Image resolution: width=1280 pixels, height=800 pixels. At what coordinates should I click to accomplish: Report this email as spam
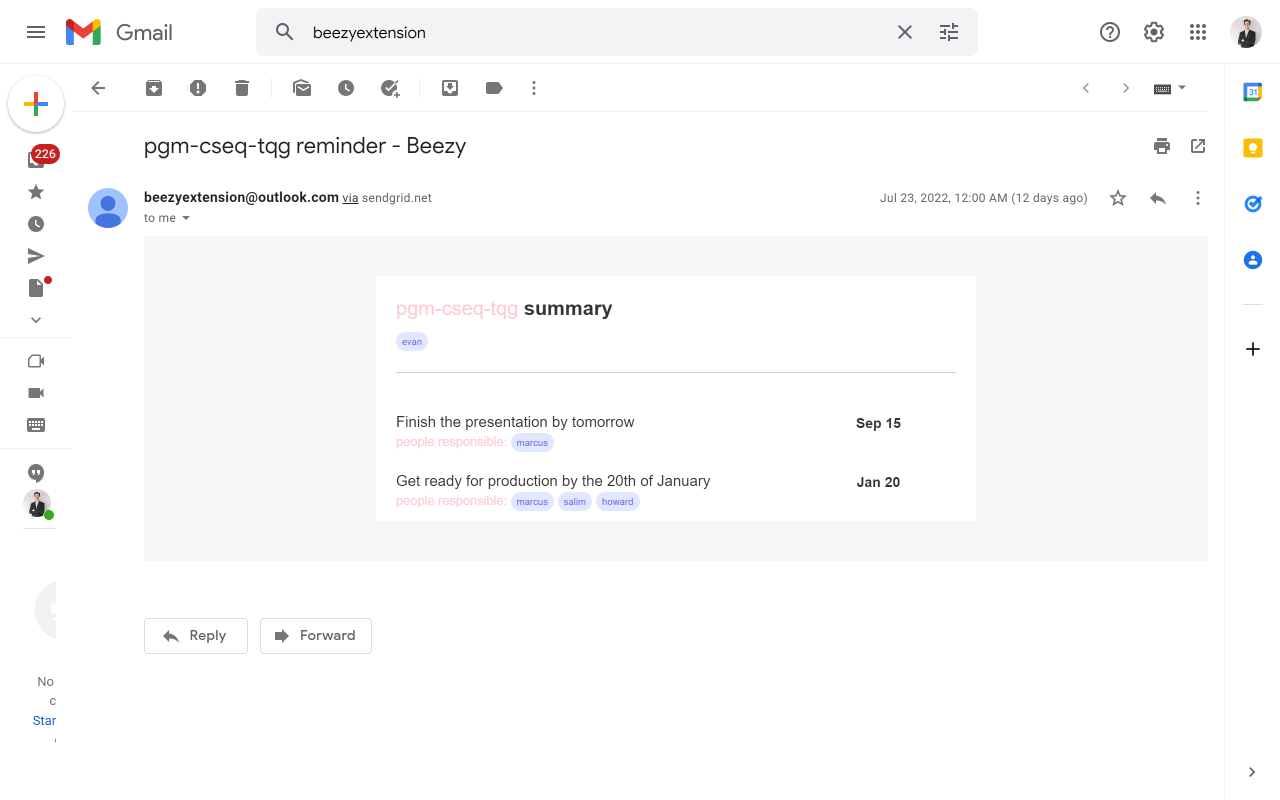[198, 88]
